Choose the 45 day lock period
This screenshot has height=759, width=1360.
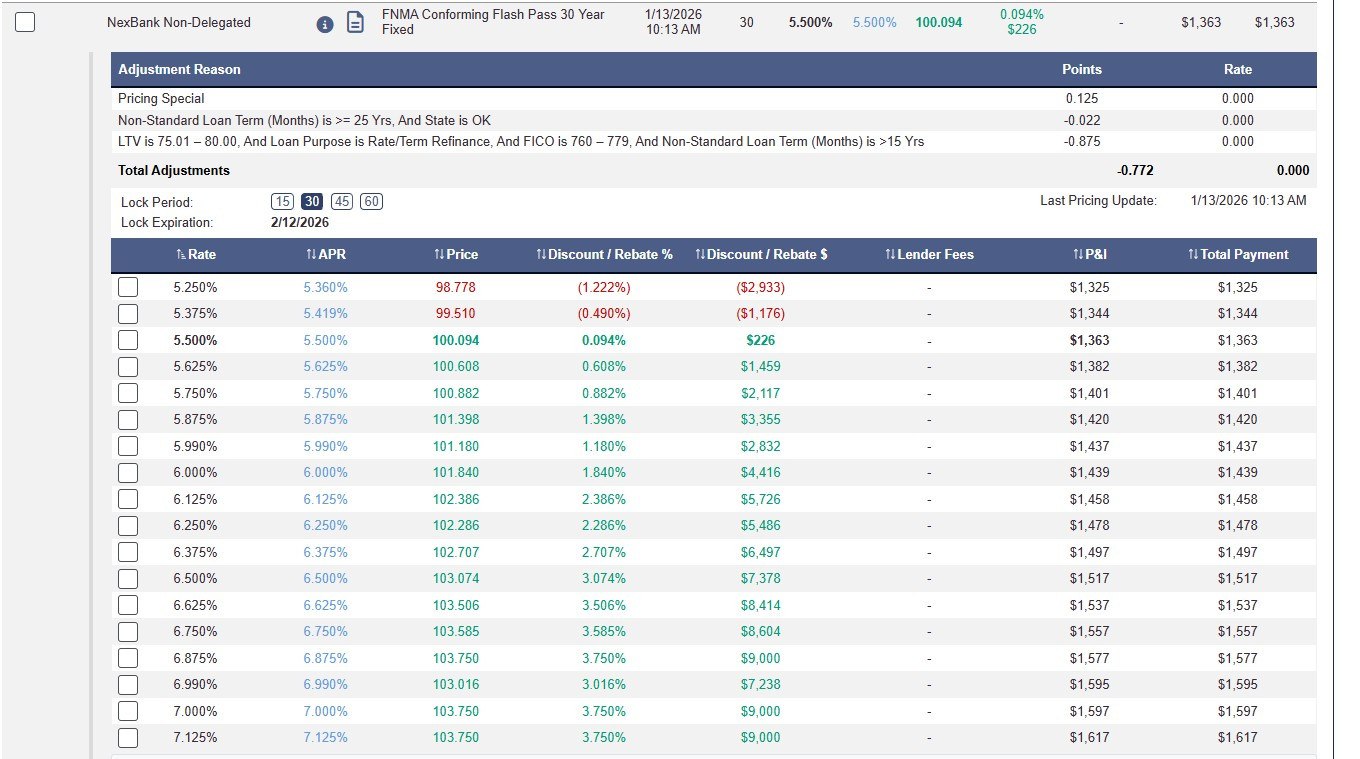click(x=342, y=201)
